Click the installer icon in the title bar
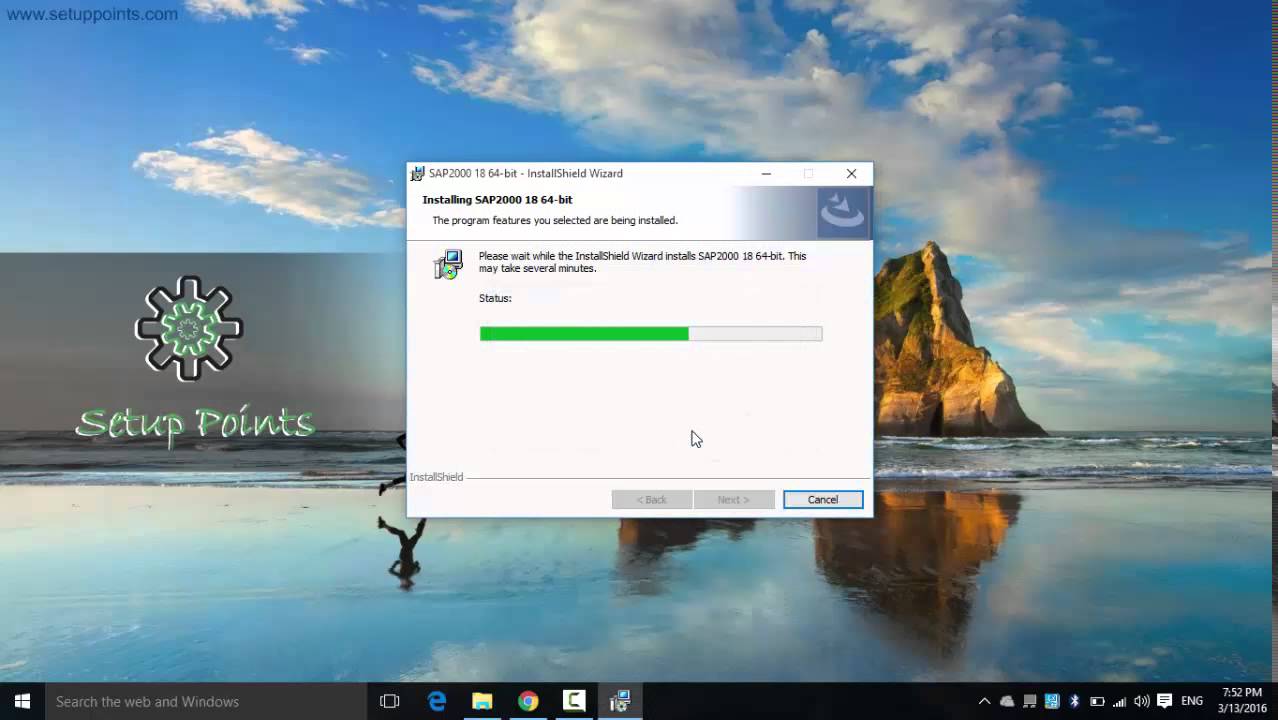Image resolution: width=1278 pixels, height=720 pixels. click(x=418, y=173)
